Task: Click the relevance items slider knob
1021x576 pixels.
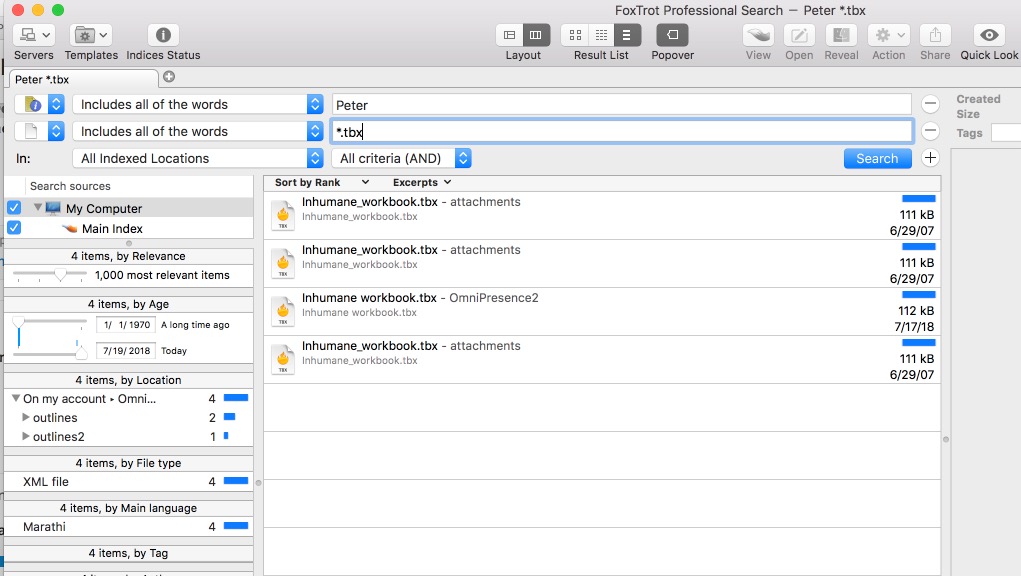Action: pos(60,275)
